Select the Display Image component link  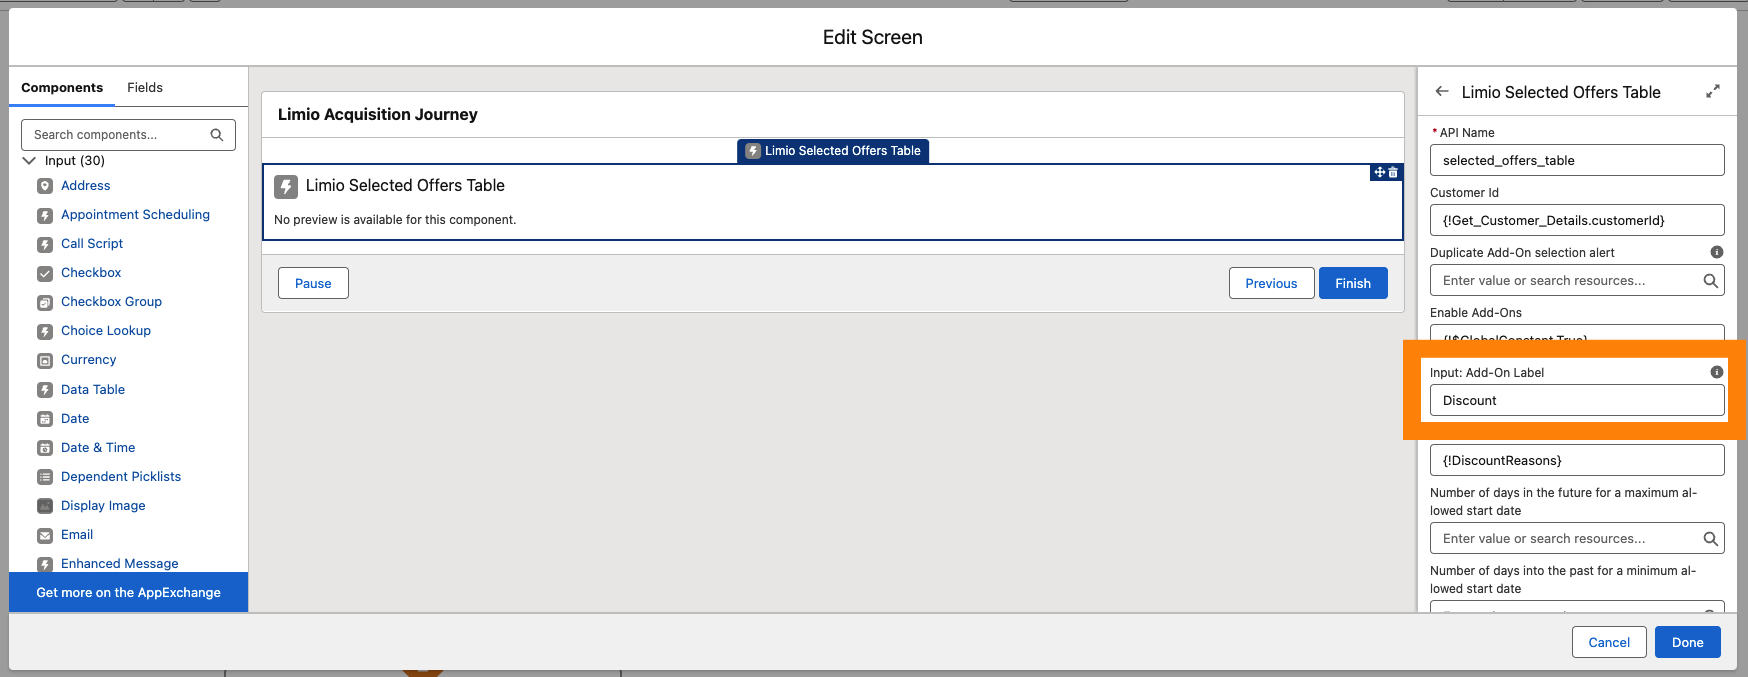pos(103,506)
